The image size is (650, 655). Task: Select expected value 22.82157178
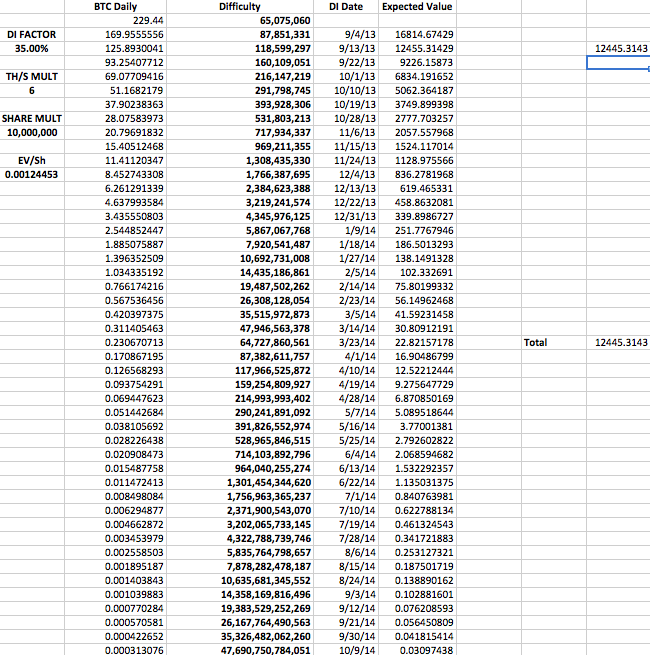pos(417,343)
